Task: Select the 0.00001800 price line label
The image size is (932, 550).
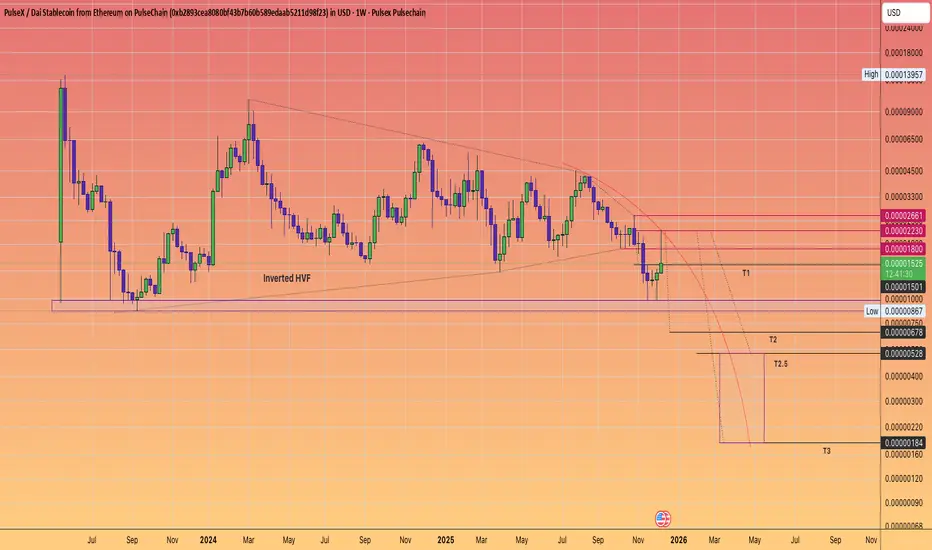Action: 903,249
